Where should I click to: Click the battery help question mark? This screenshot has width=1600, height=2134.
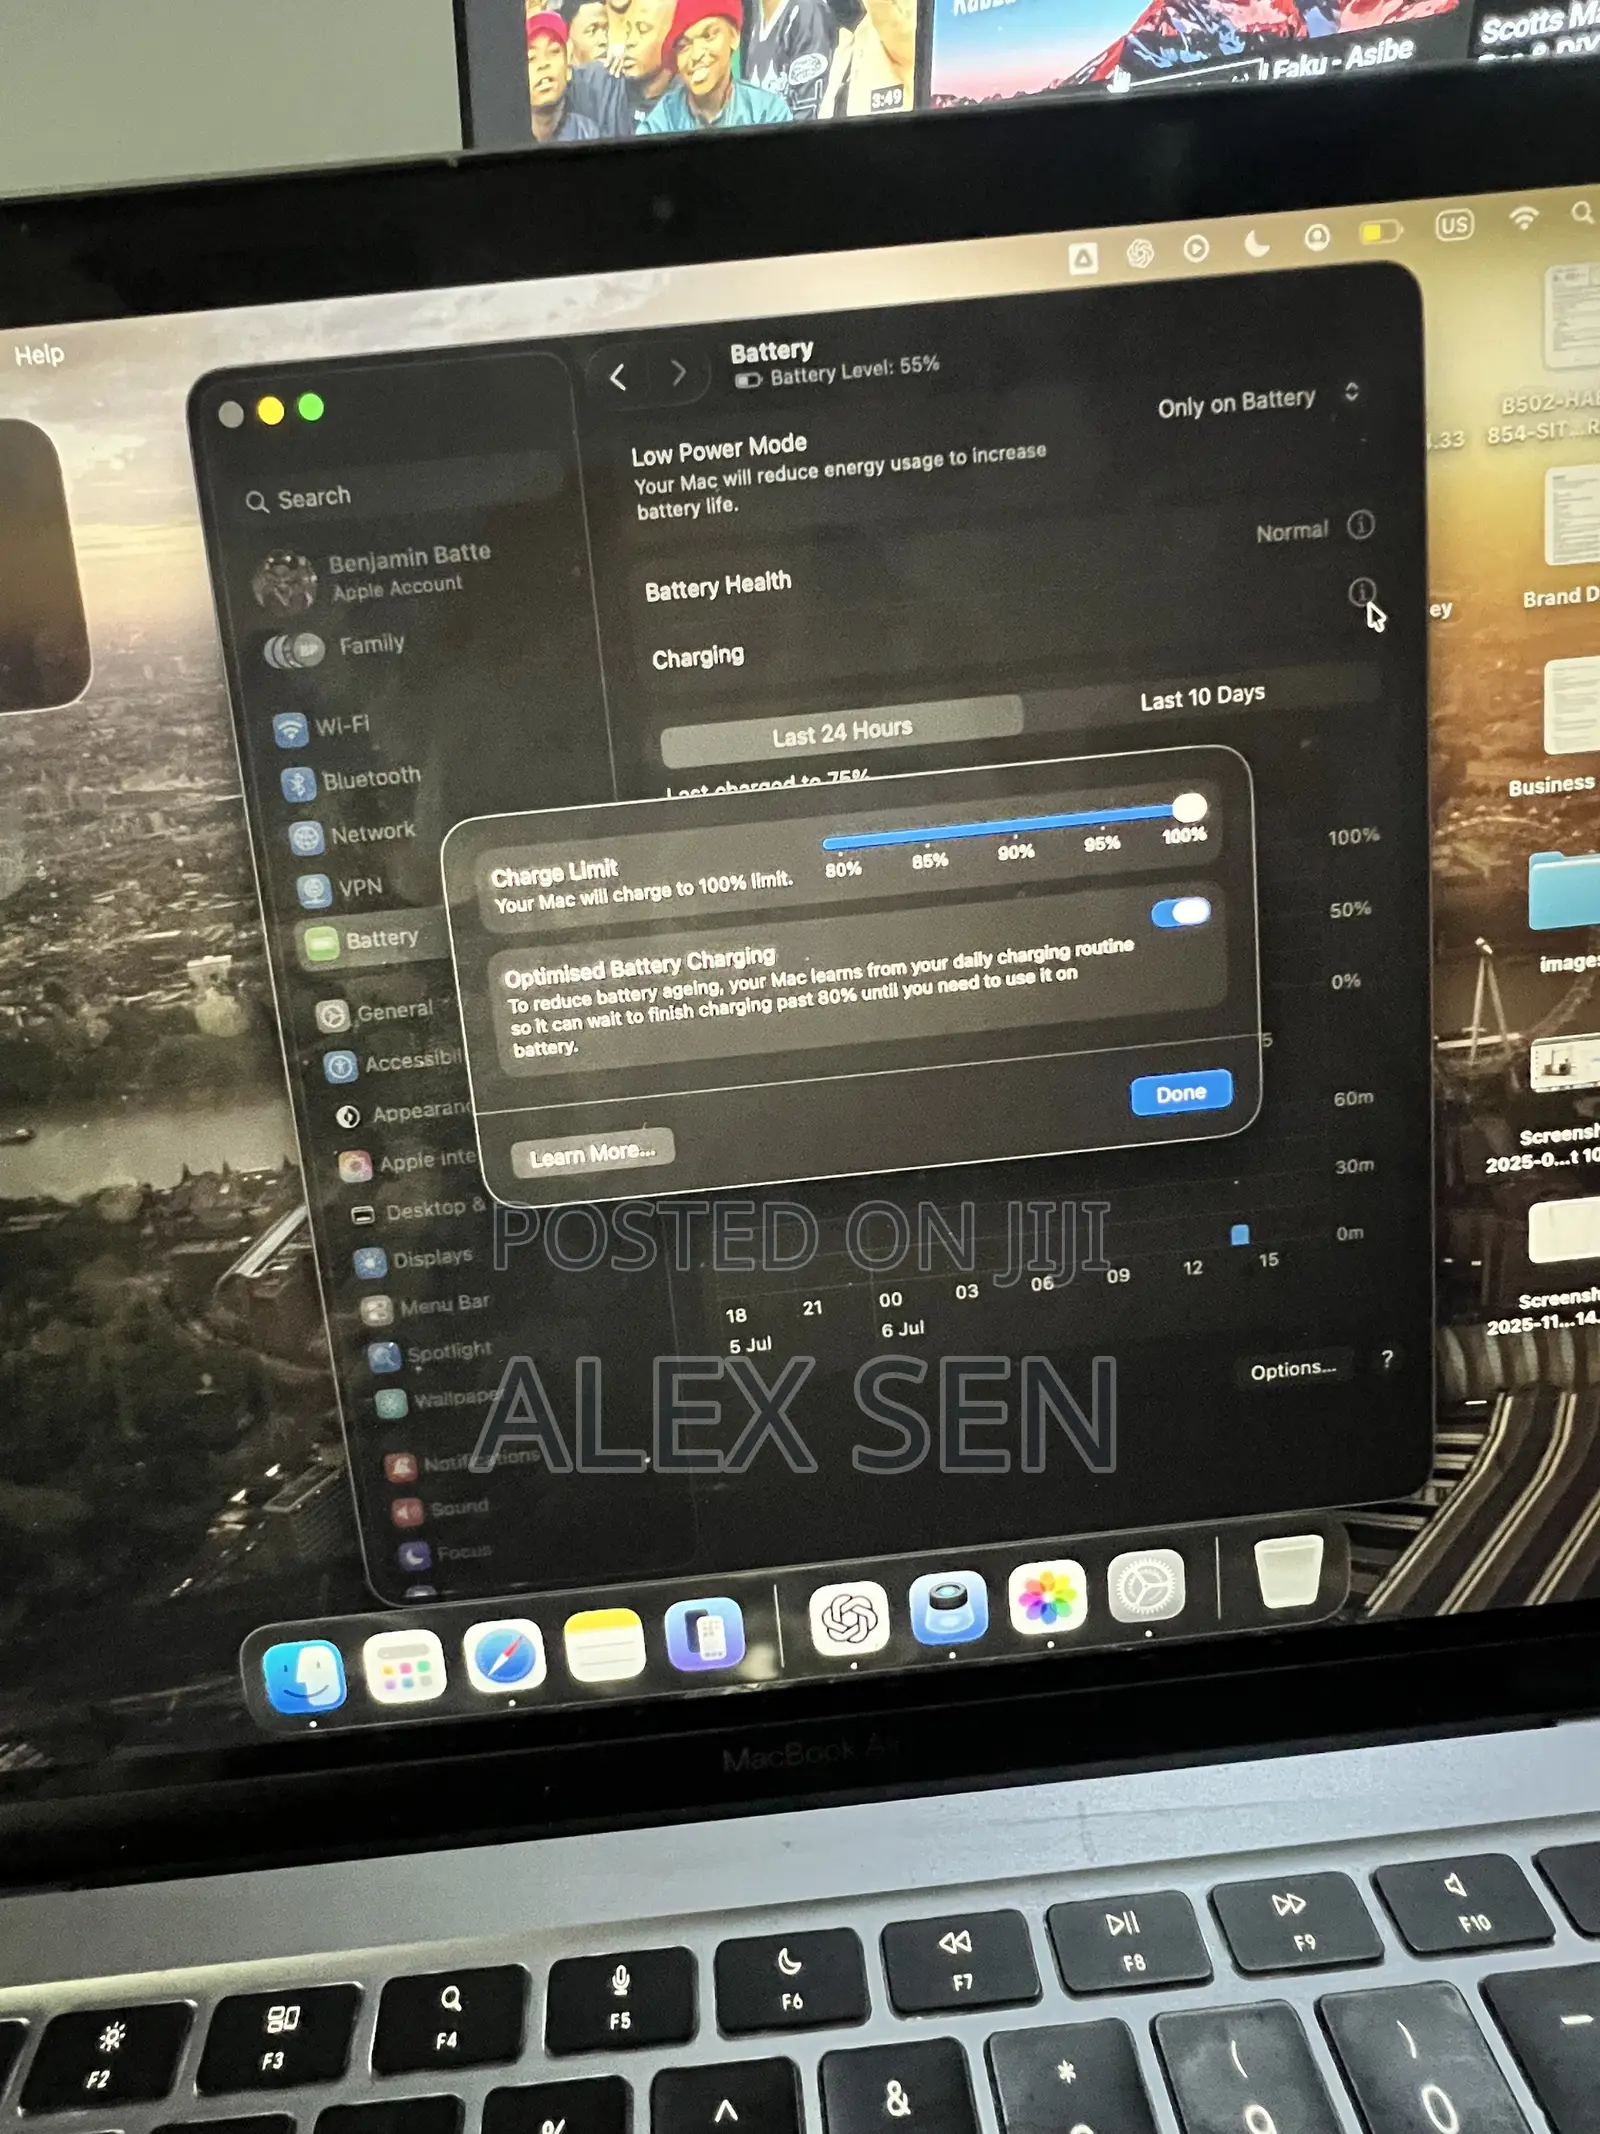(1387, 1359)
